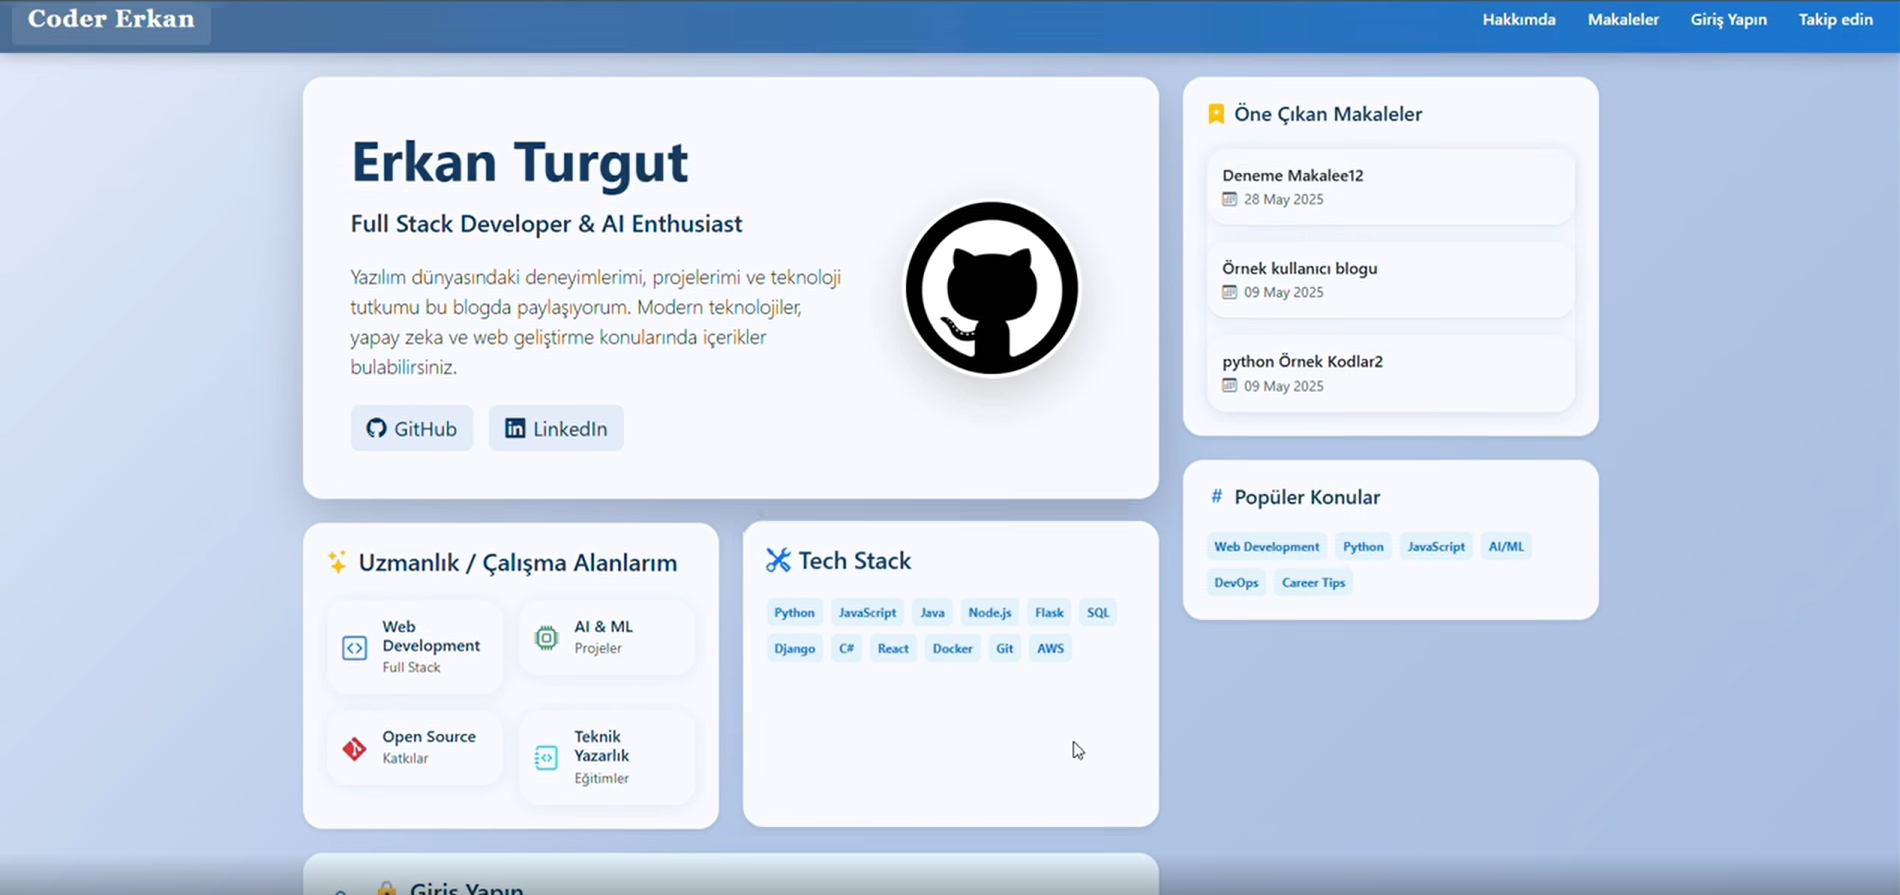Click the Docker tech tag
Viewport: 1900px width, 895px height.
pyautogui.click(x=952, y=648)
